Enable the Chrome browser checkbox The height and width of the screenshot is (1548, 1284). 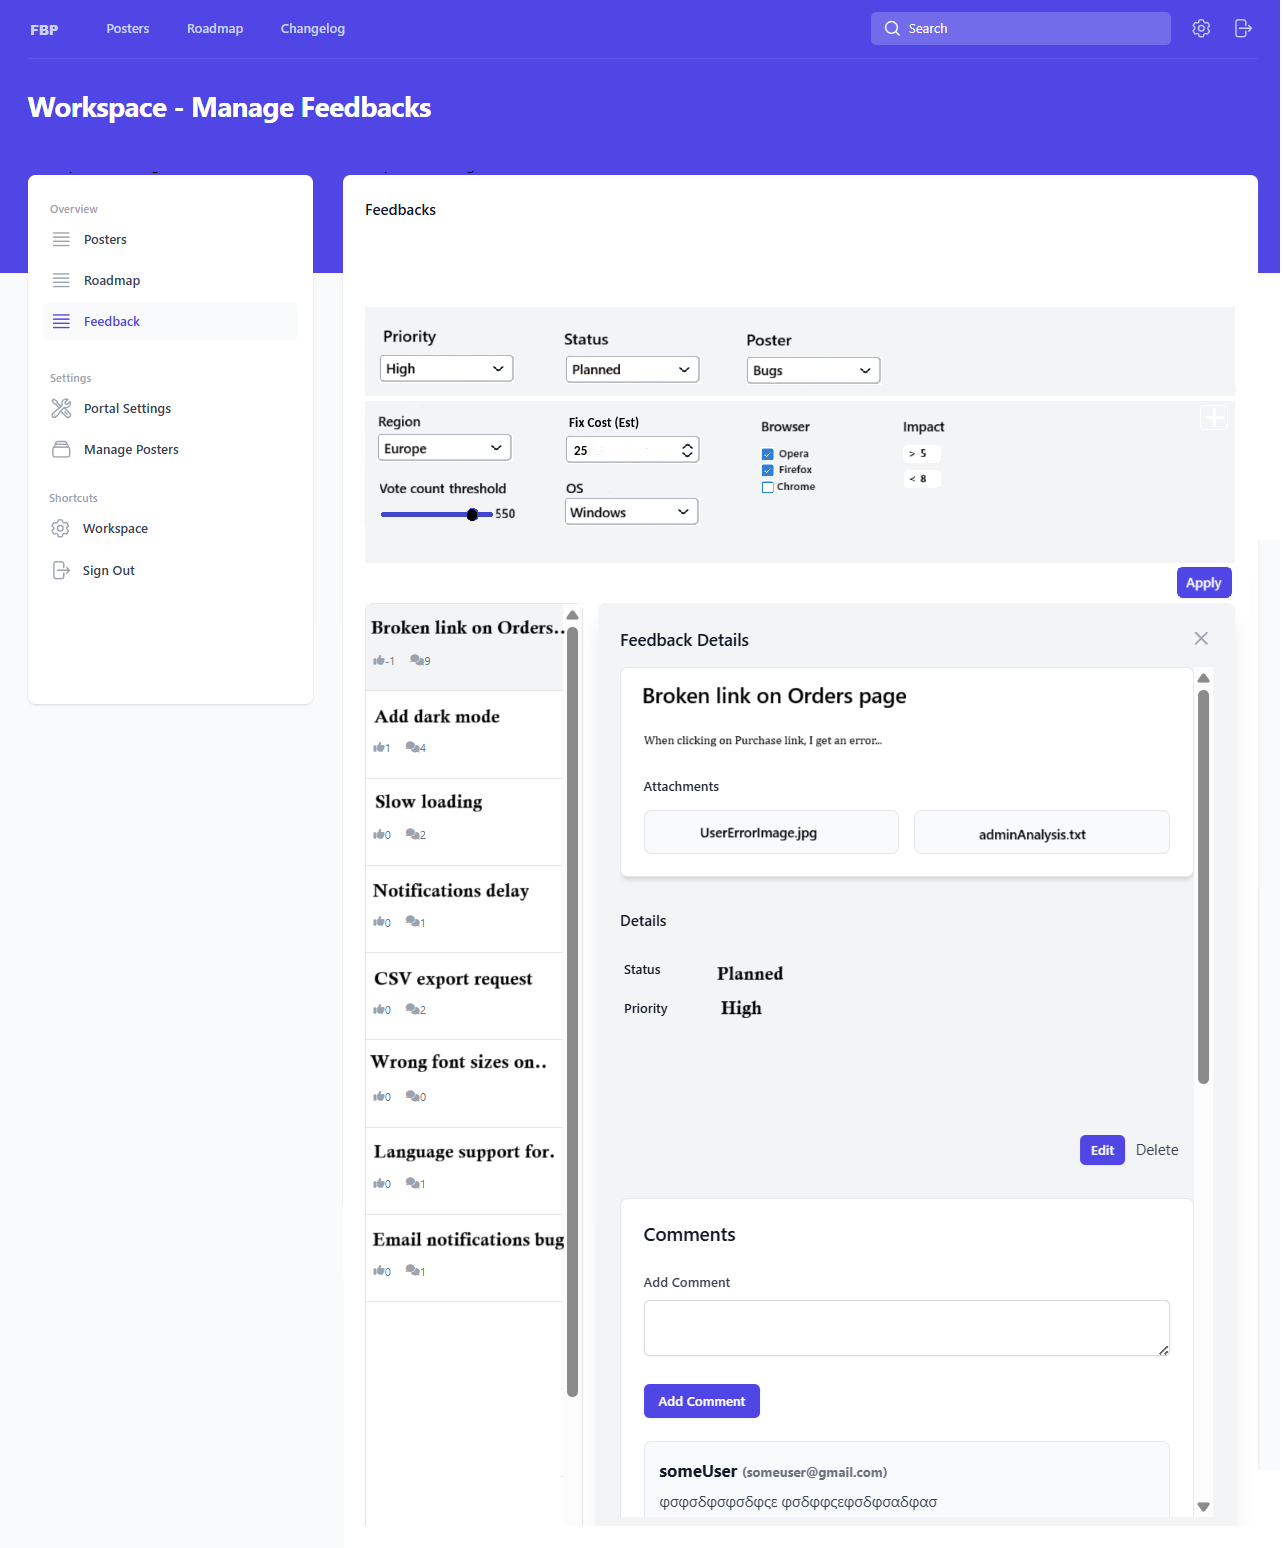click(x=768, y=487)
